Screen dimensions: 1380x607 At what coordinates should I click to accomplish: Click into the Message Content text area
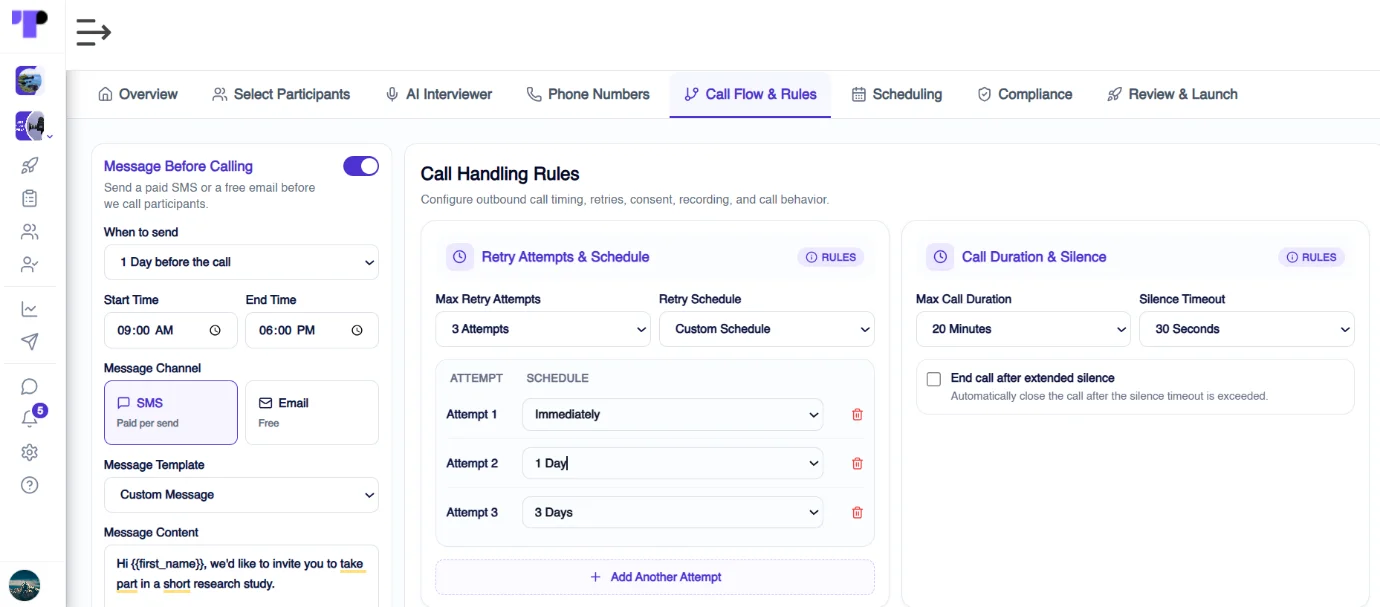tap(241, 576)
